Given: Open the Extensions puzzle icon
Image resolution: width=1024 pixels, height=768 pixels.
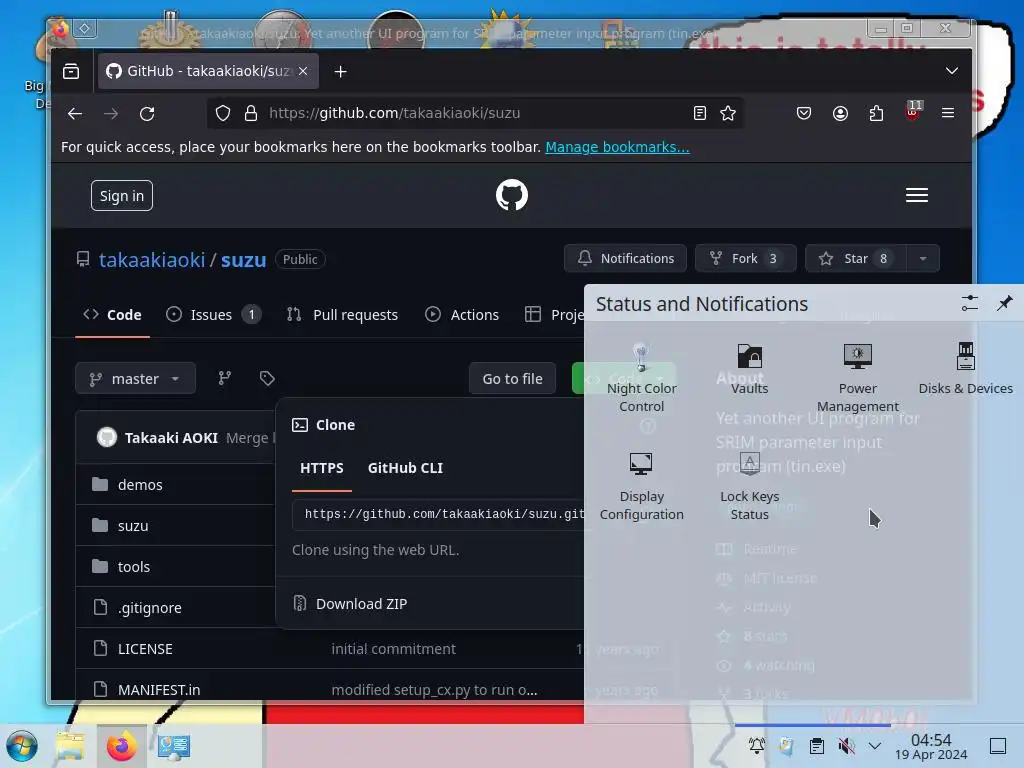Looking at the screenshot, I should [876, 114].
